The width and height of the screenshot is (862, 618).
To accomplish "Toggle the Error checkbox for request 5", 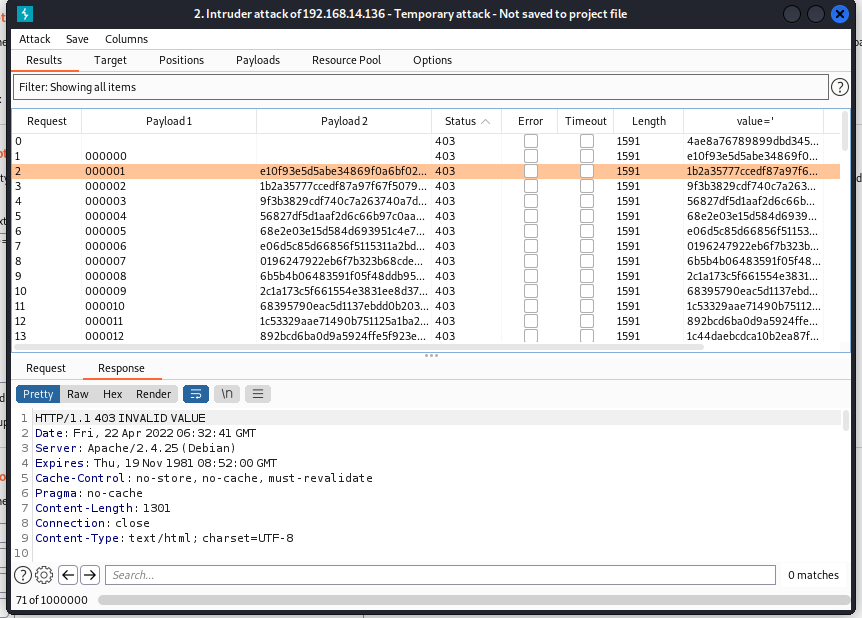I will coord(531,216).
